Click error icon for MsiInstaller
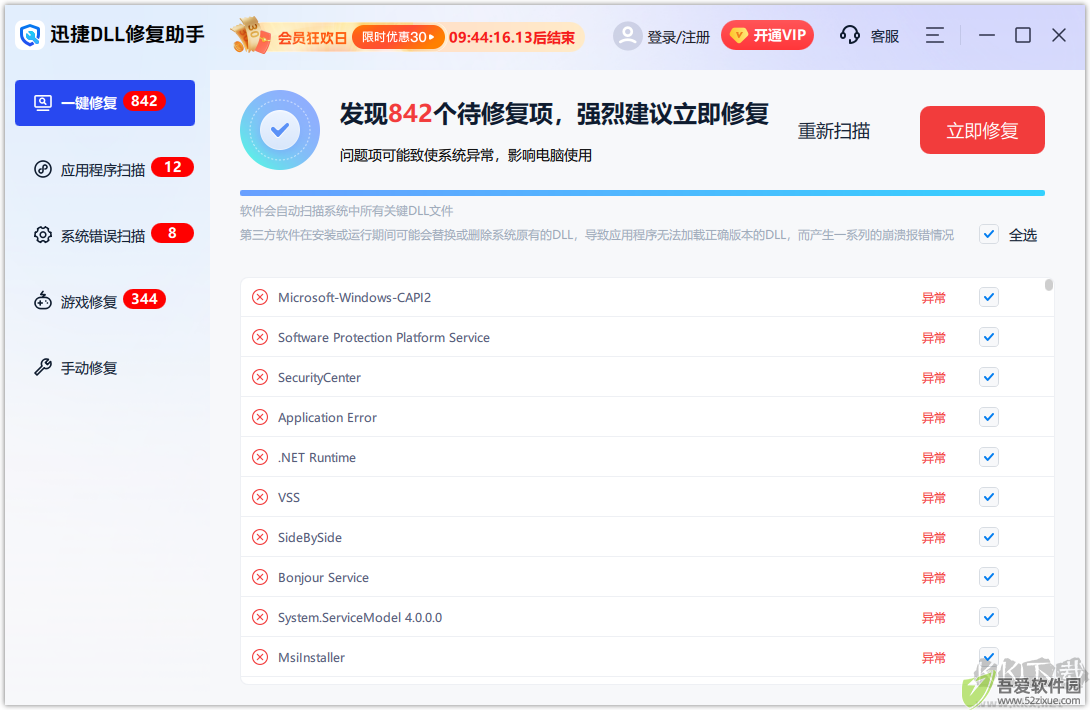 coord(260,657)
